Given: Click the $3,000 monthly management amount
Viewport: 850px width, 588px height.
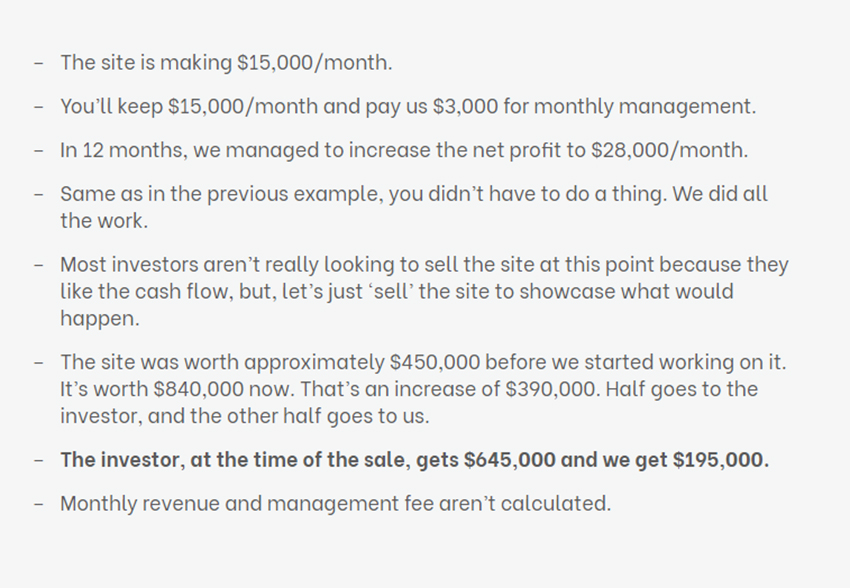Looking at the screenshot, I should [465, 106].
